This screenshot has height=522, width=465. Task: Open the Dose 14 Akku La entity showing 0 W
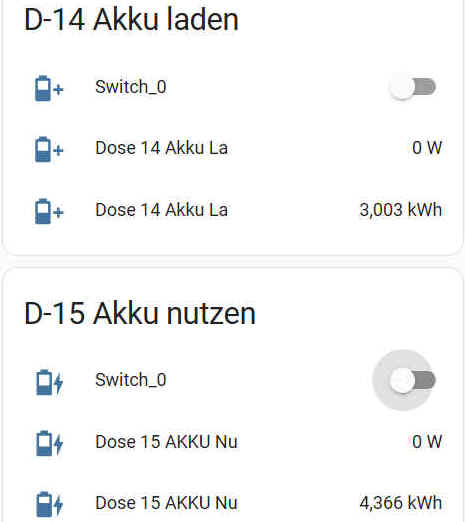[162, 148]
